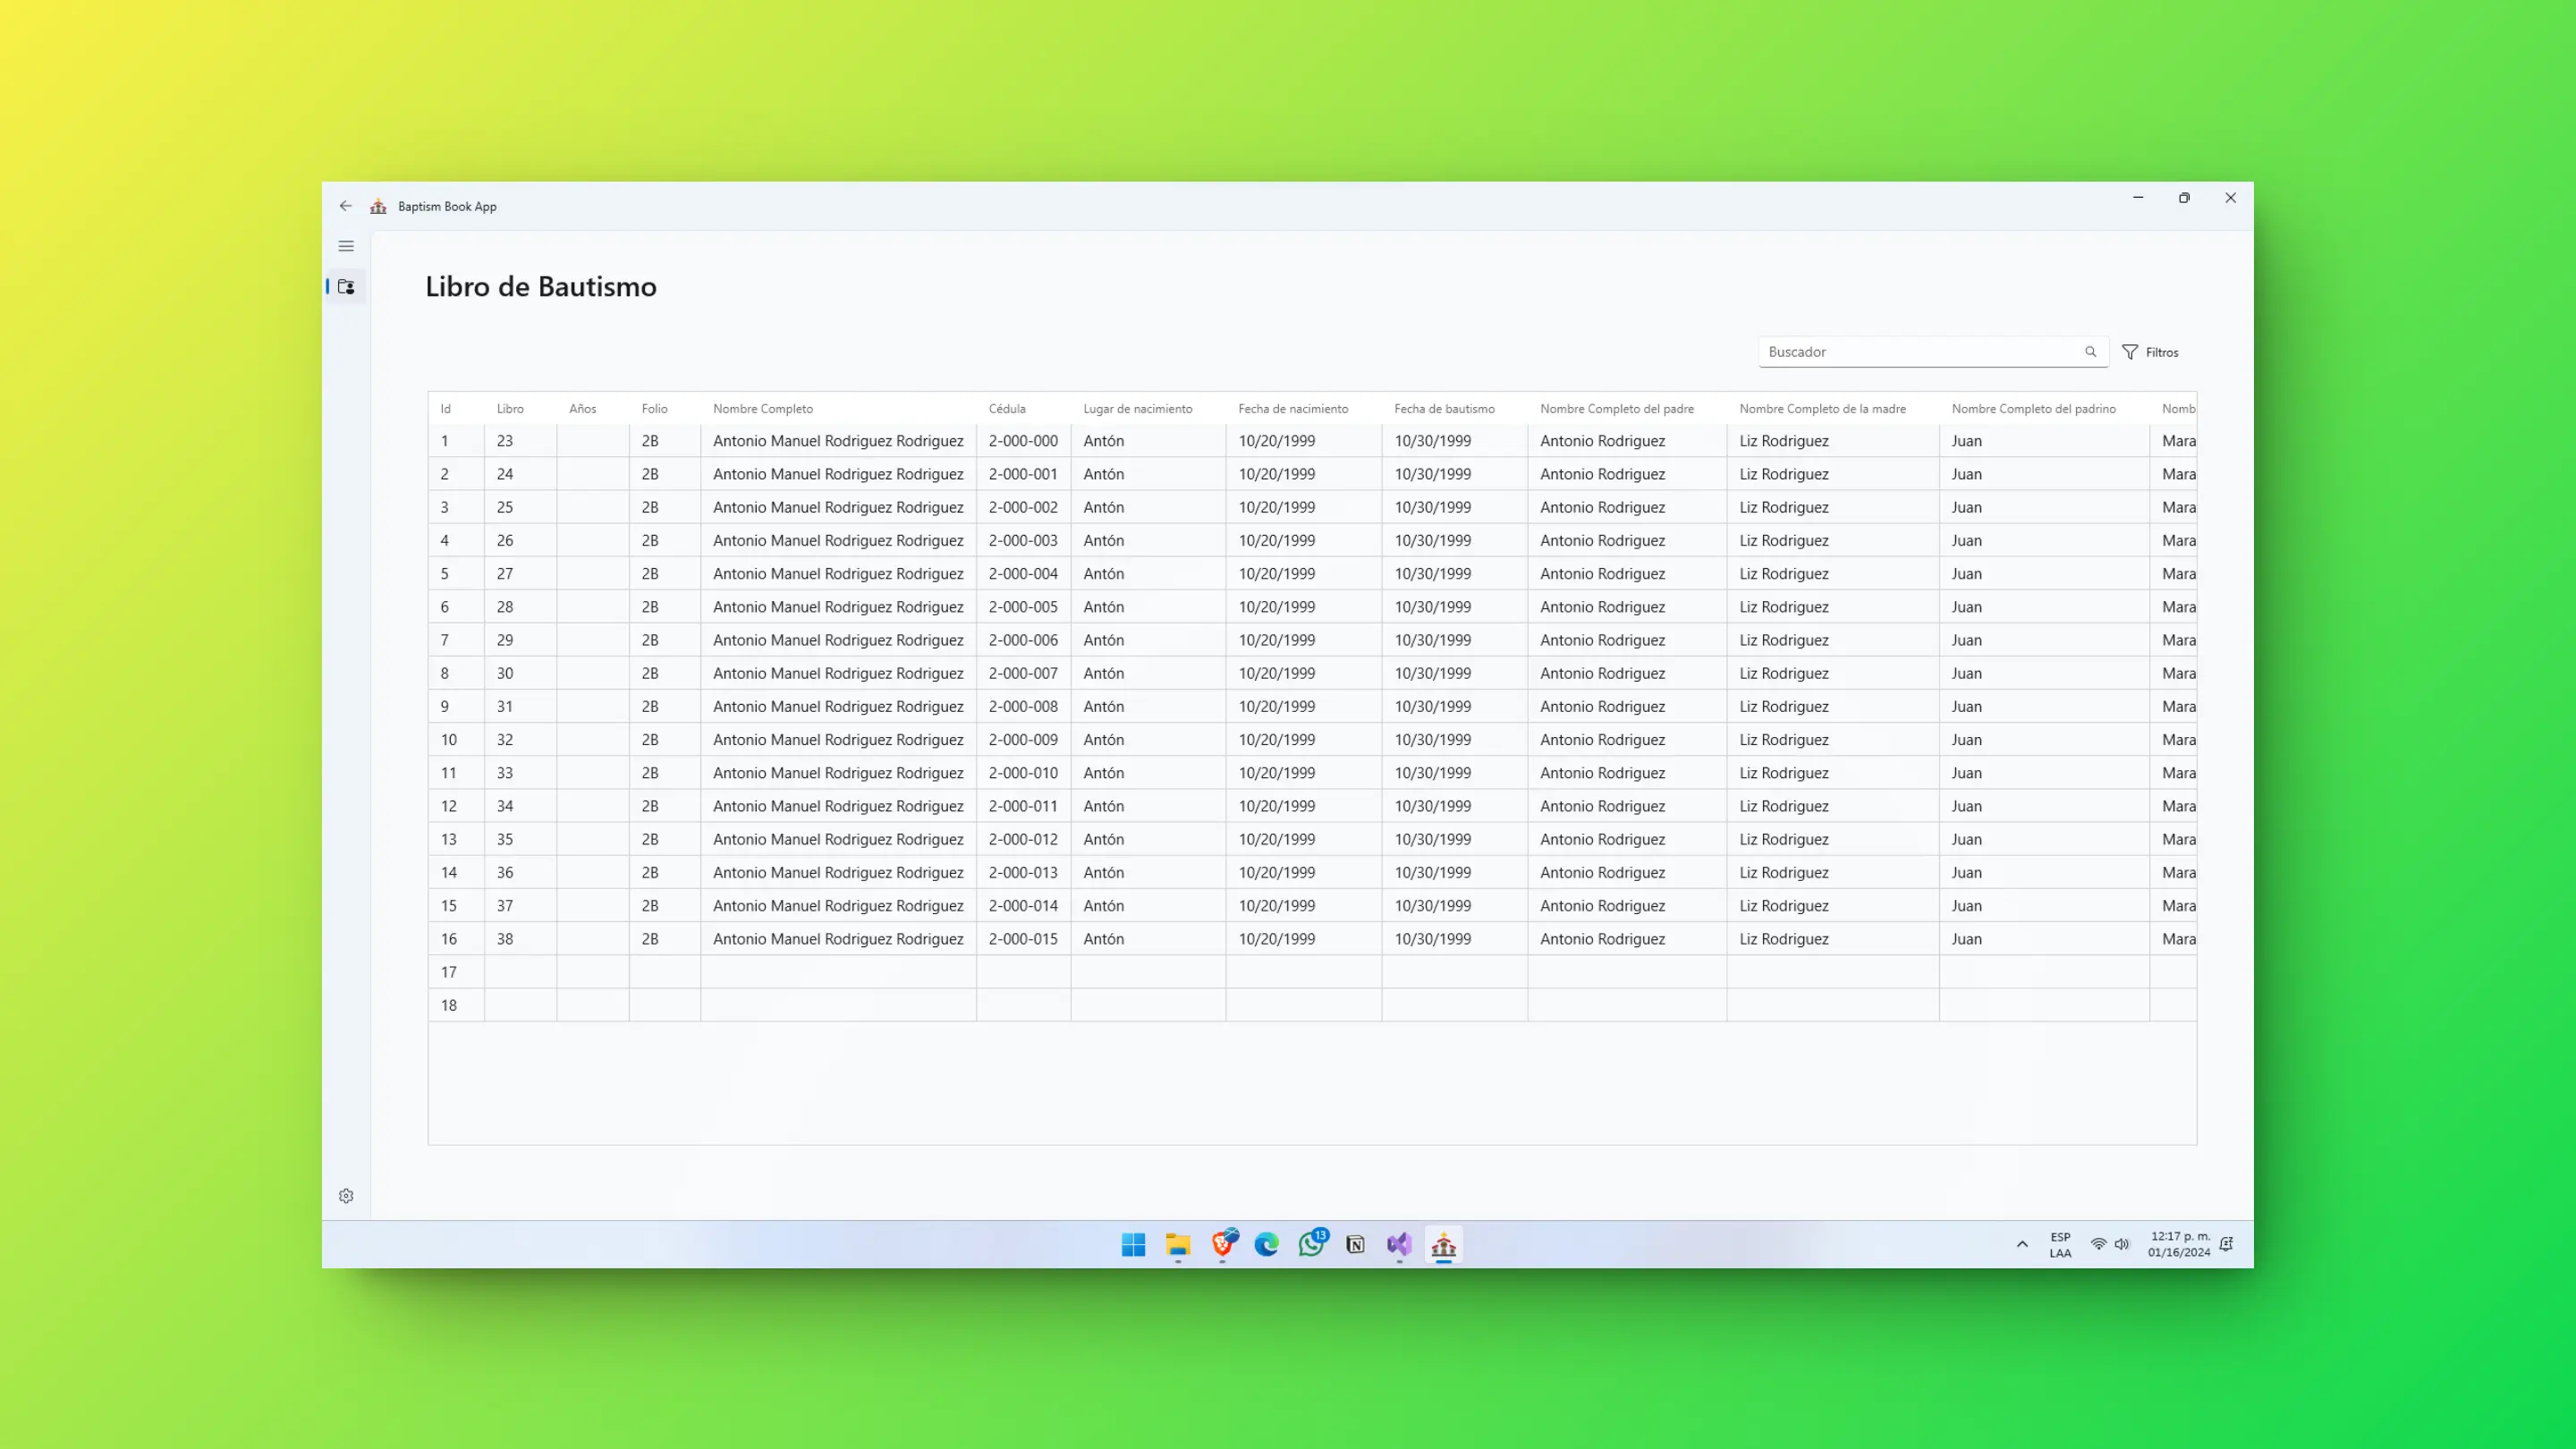The width and height of the screenshot is (2576, 1449).
Task: Open settings gear in sidebar
Action: pos(346,1196)
